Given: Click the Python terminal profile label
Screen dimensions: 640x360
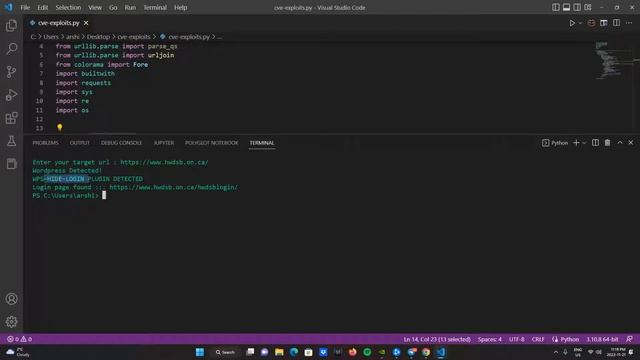Looking at the screenshot, I should (555, 143).
